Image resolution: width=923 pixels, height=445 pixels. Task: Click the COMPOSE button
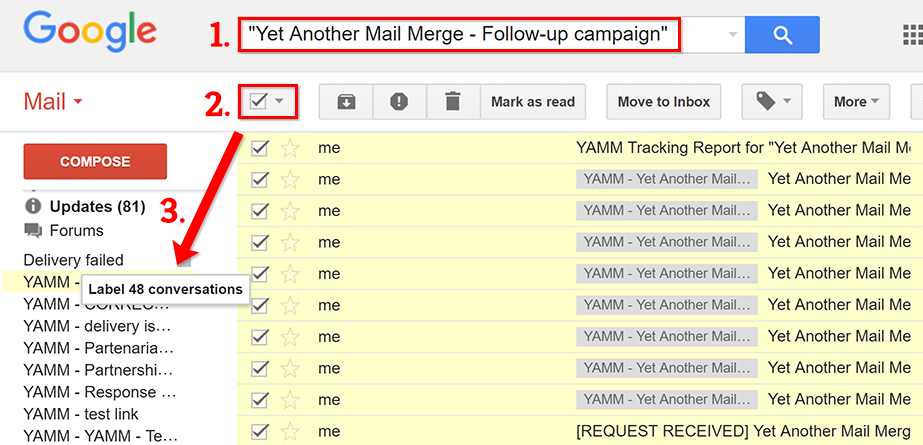[x=95, y=161]
